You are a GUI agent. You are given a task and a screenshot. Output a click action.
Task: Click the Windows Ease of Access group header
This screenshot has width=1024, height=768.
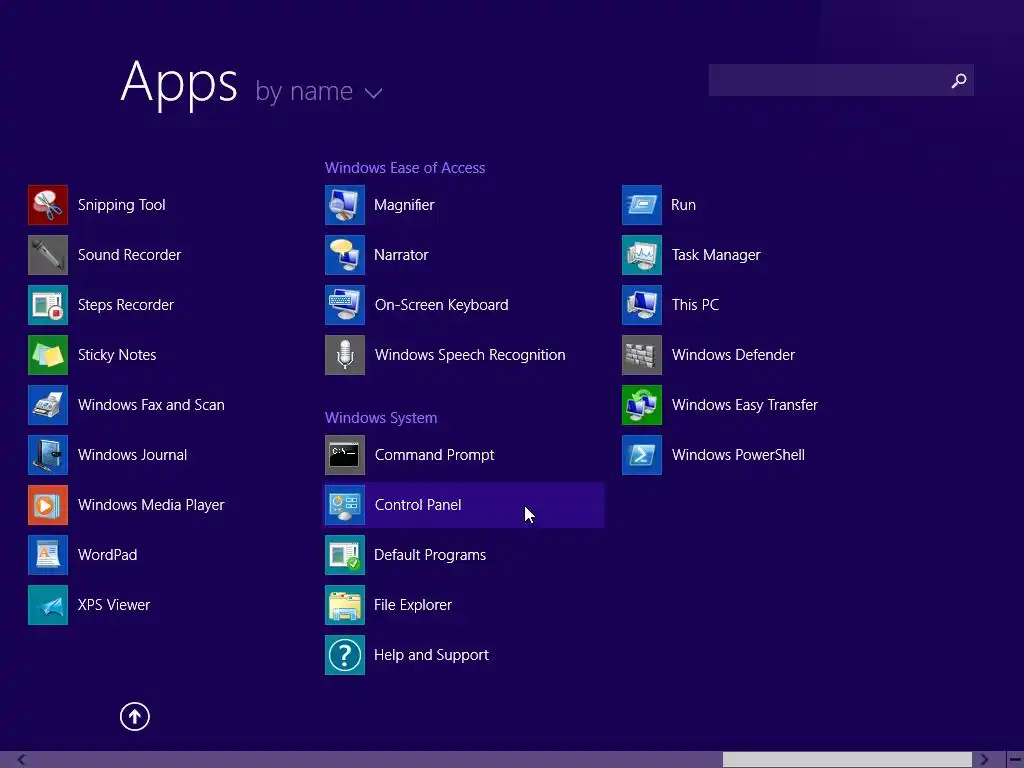pyautogui.click(x=405, y=168)
